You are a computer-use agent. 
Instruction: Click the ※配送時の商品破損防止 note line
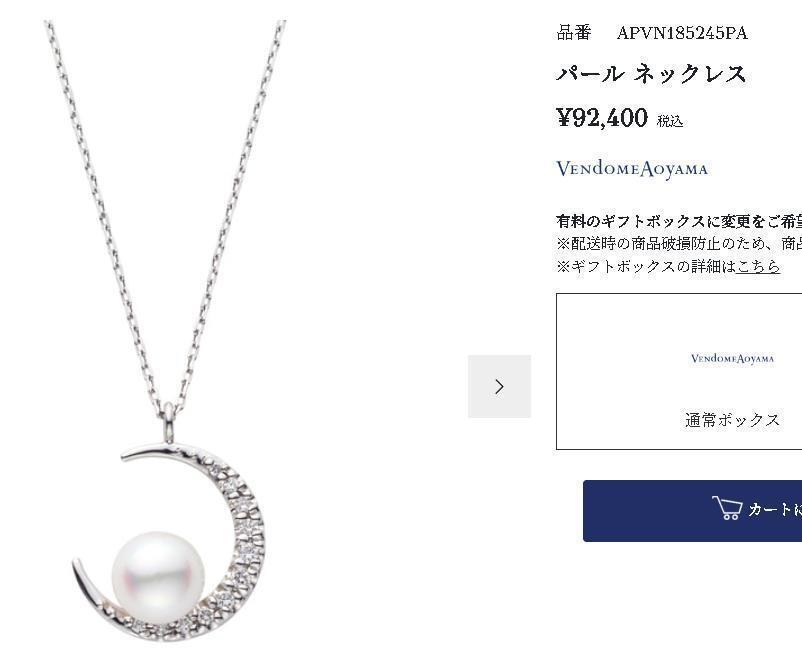pos(679,243)
